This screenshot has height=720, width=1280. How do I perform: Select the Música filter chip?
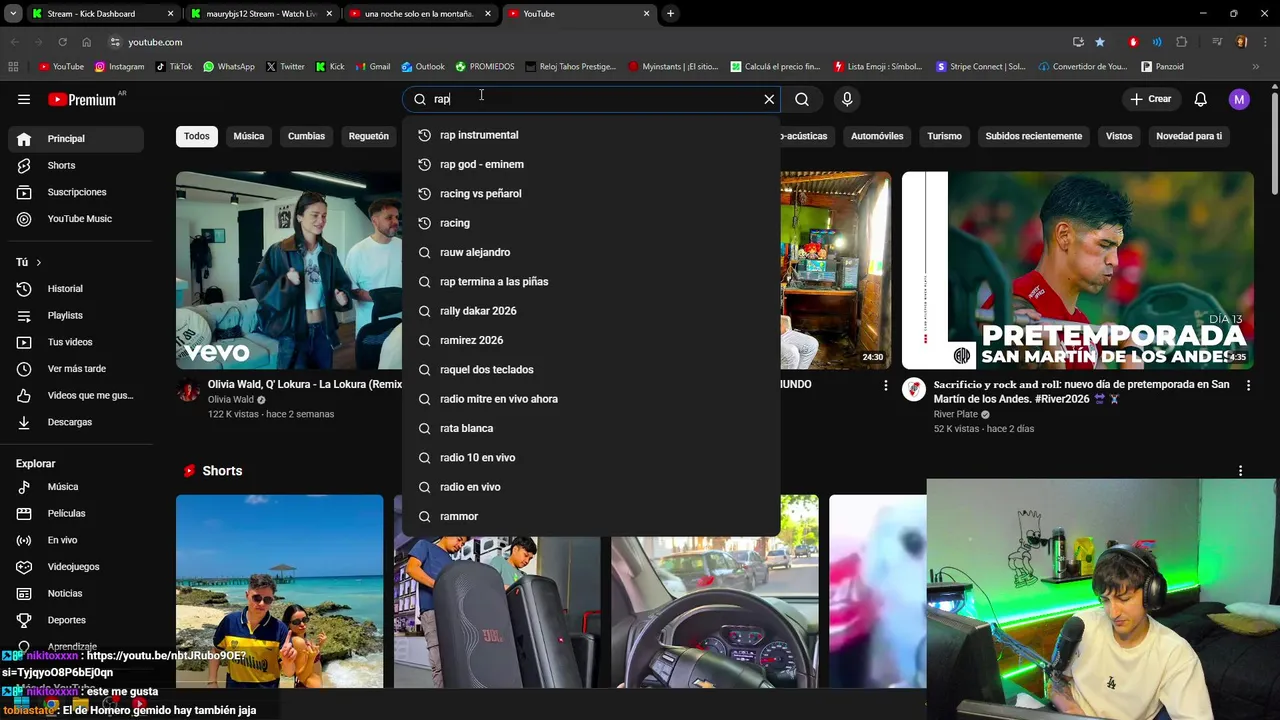pyautogui.click(x=249, y=136)
